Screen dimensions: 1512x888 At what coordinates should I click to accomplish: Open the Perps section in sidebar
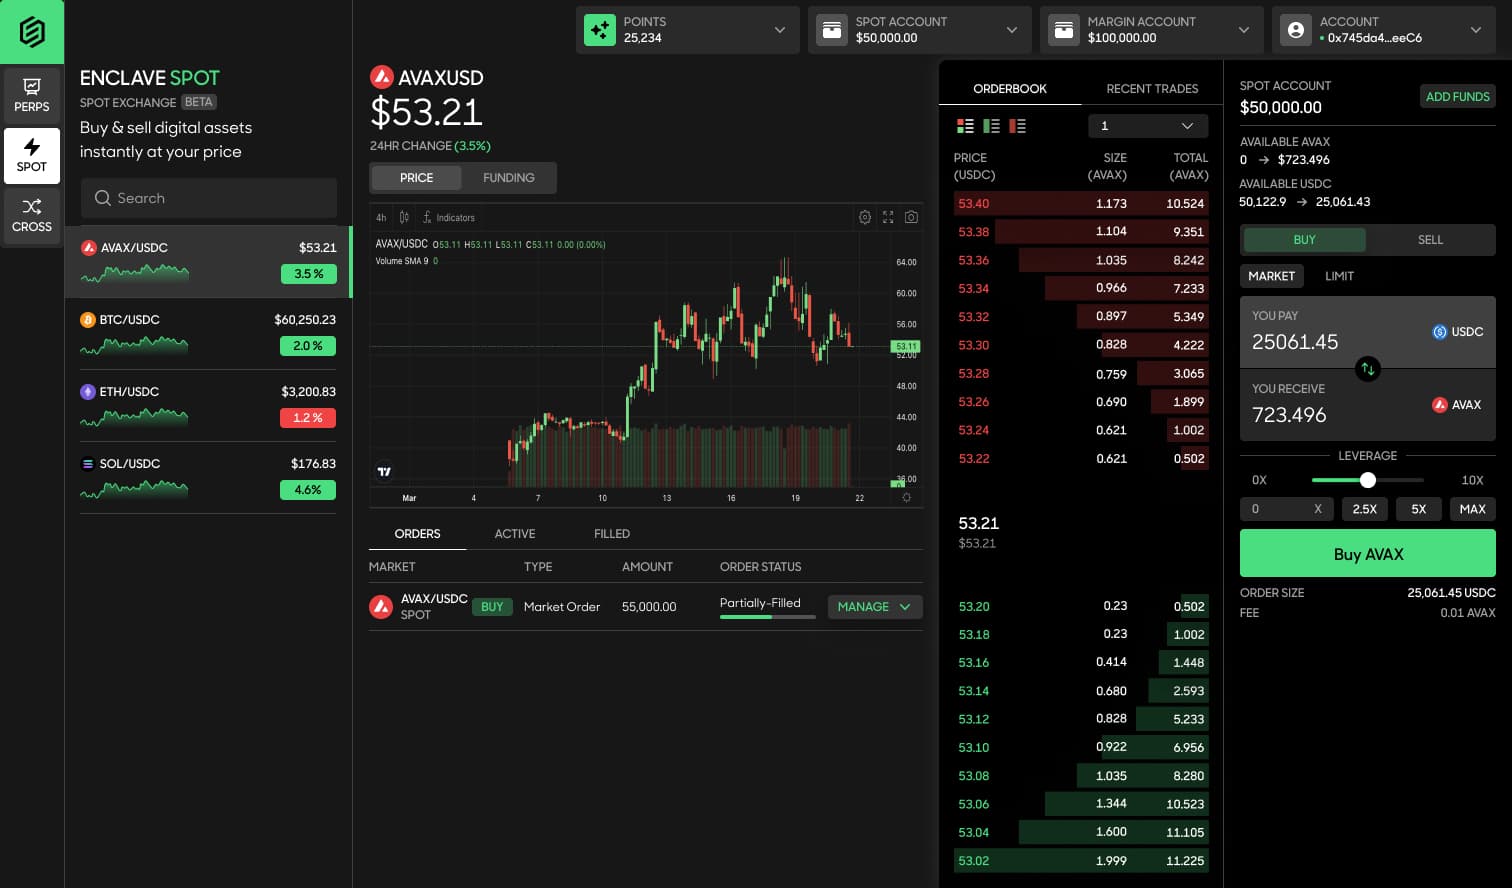[x=32, y=95]
